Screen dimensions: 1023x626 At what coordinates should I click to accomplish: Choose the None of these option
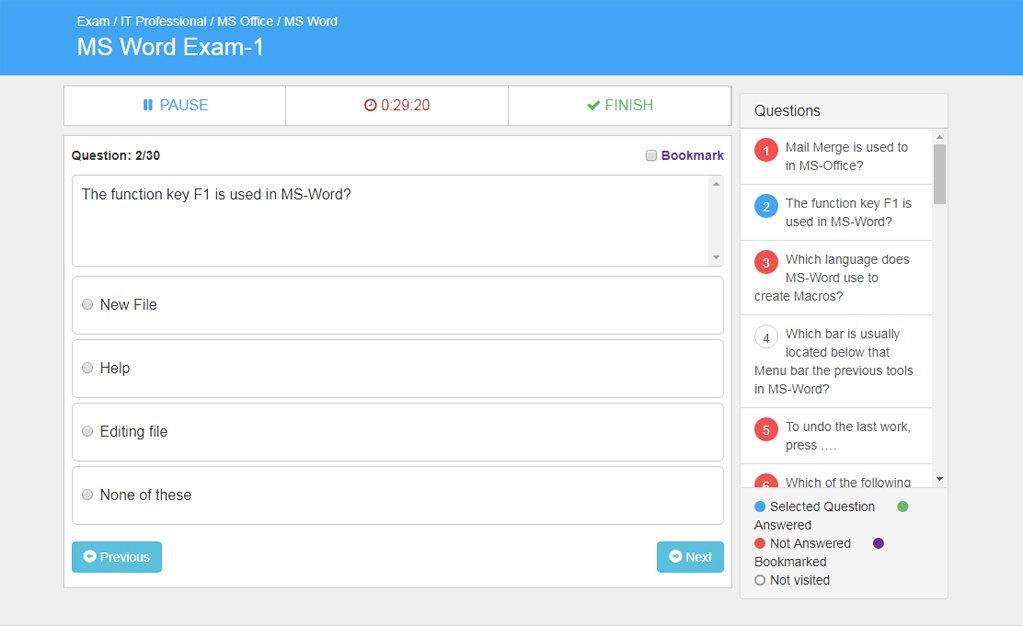397,495
